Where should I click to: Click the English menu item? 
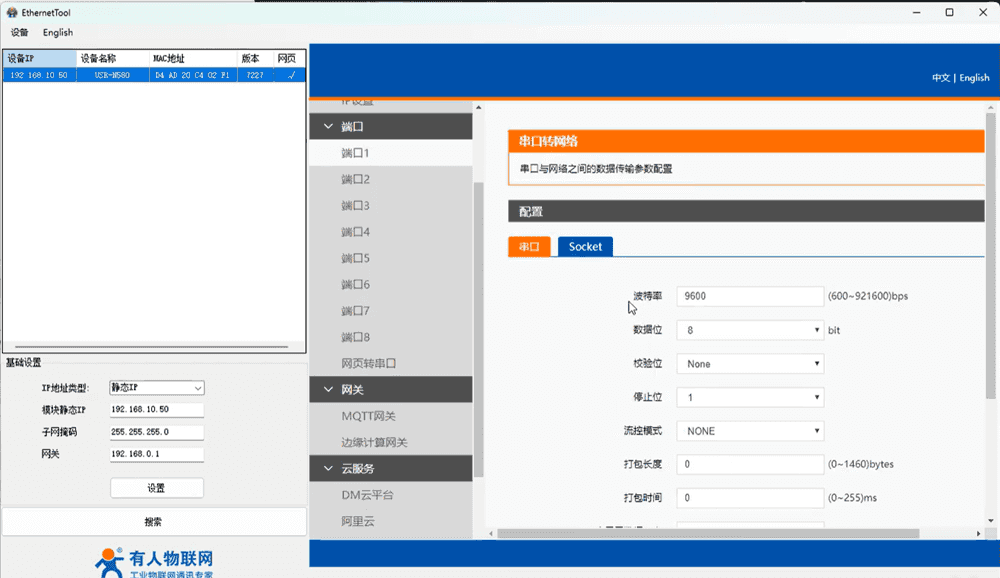coord(58,32)
